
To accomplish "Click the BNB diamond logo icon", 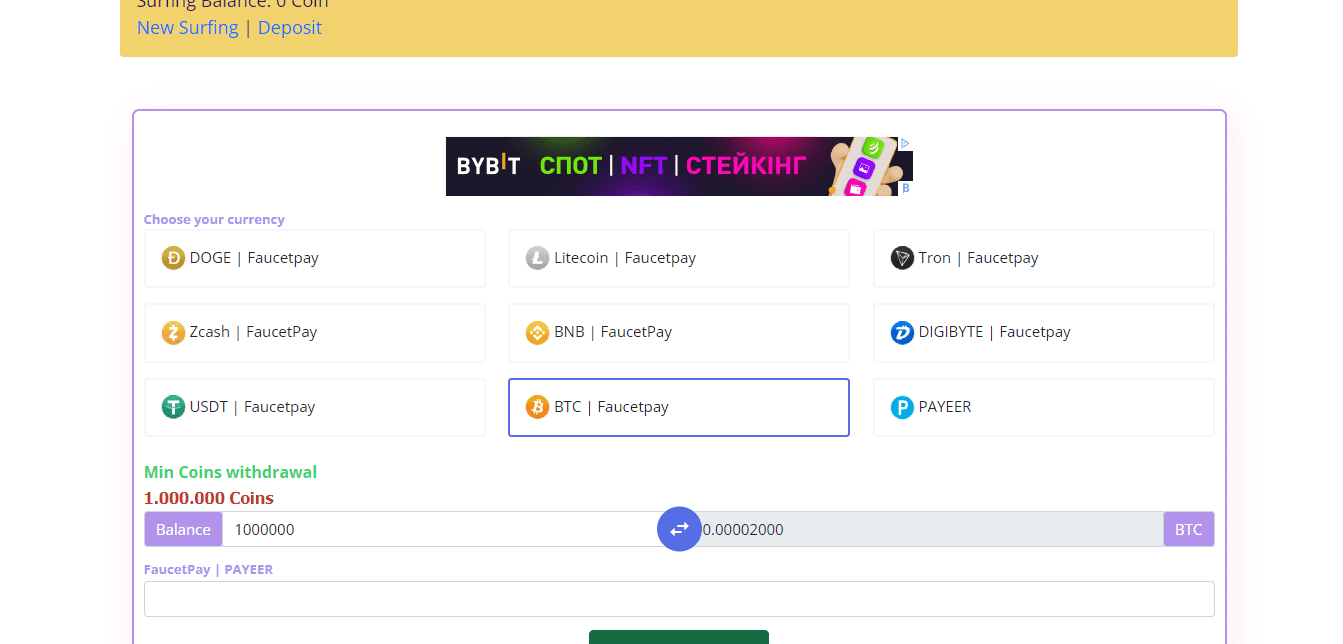I will 538,332.
